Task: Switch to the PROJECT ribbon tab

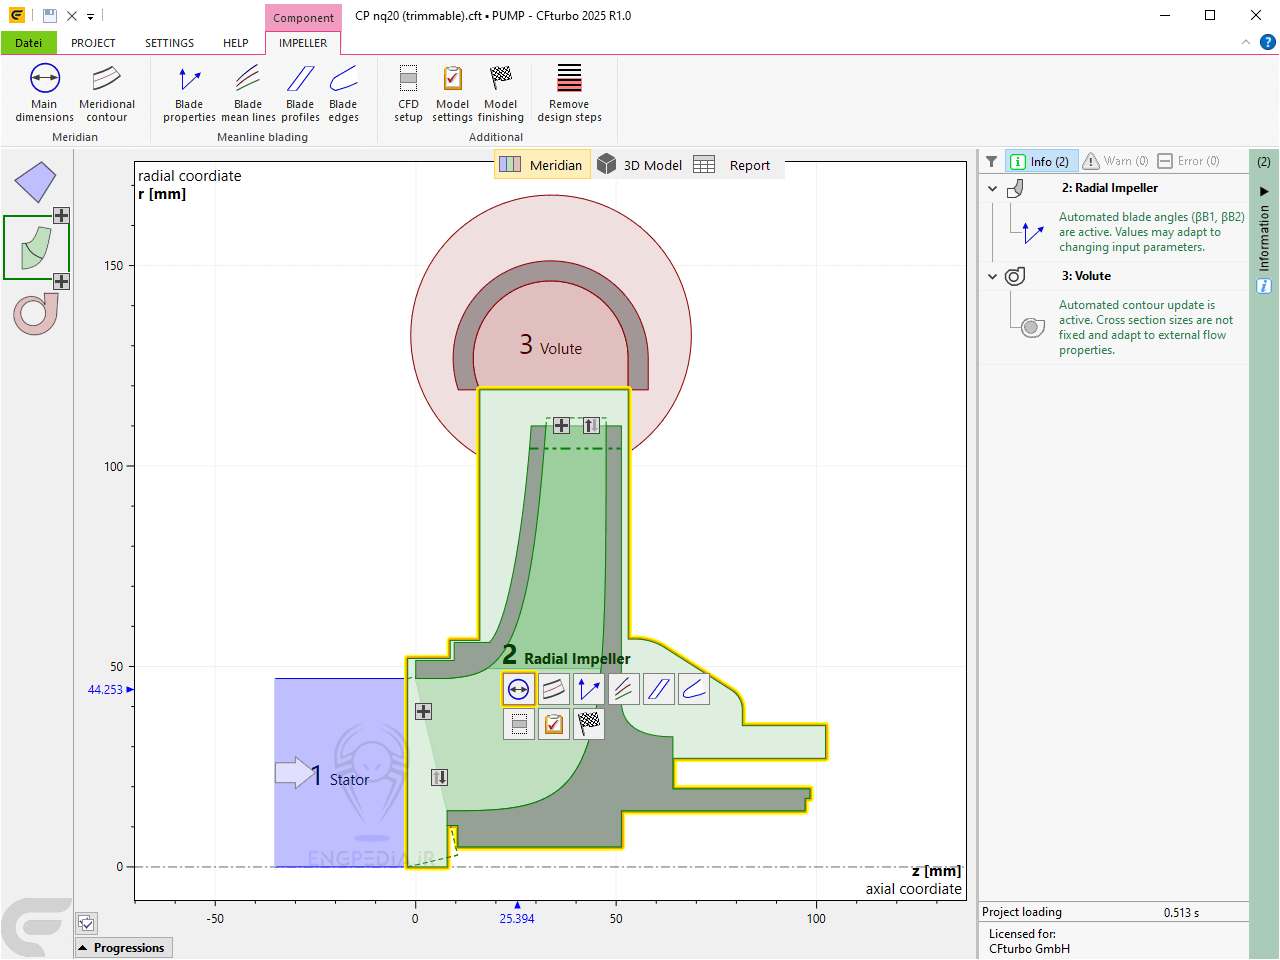Action: (x=93, y=43)
